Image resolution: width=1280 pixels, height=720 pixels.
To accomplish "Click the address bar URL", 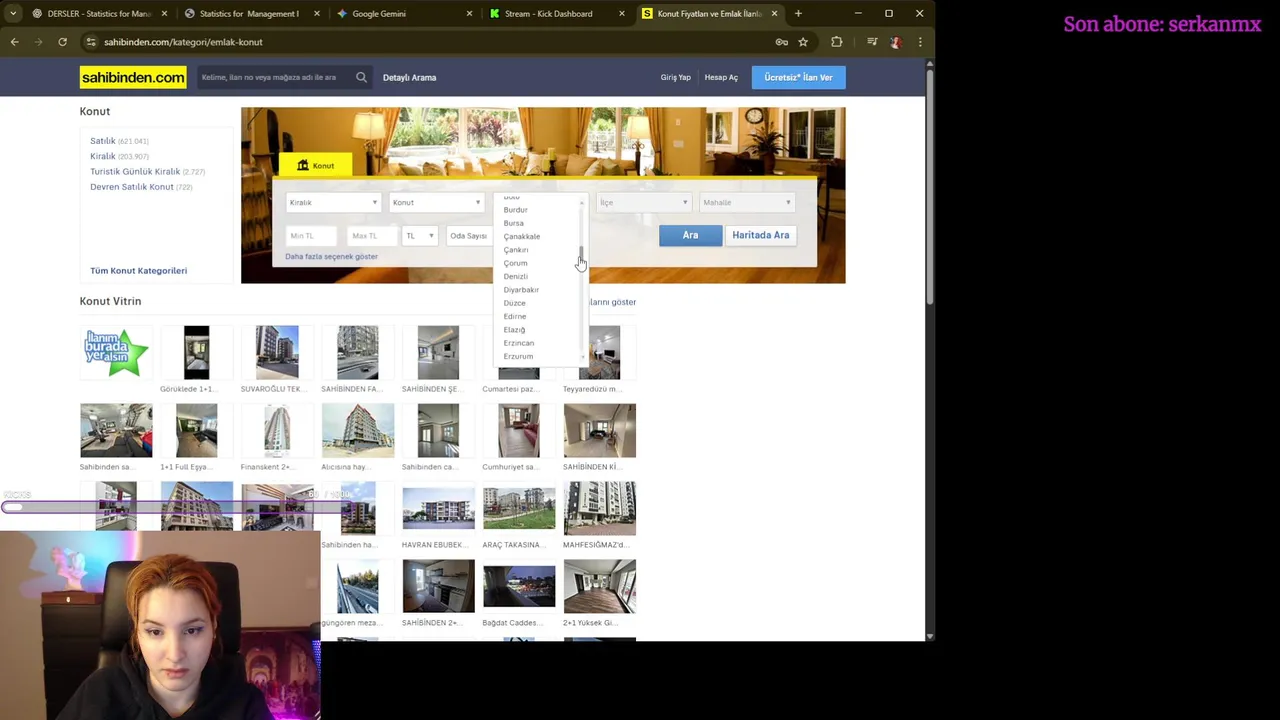I will tap(183, 42).
